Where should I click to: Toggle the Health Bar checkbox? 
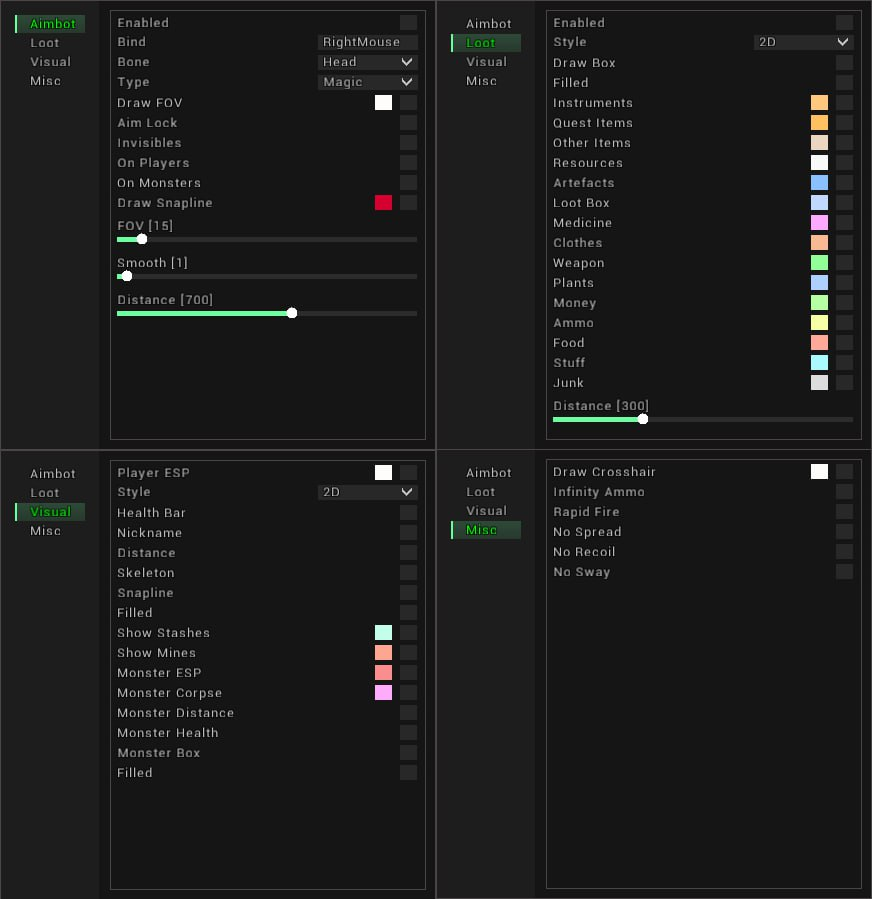coord(408,512)
